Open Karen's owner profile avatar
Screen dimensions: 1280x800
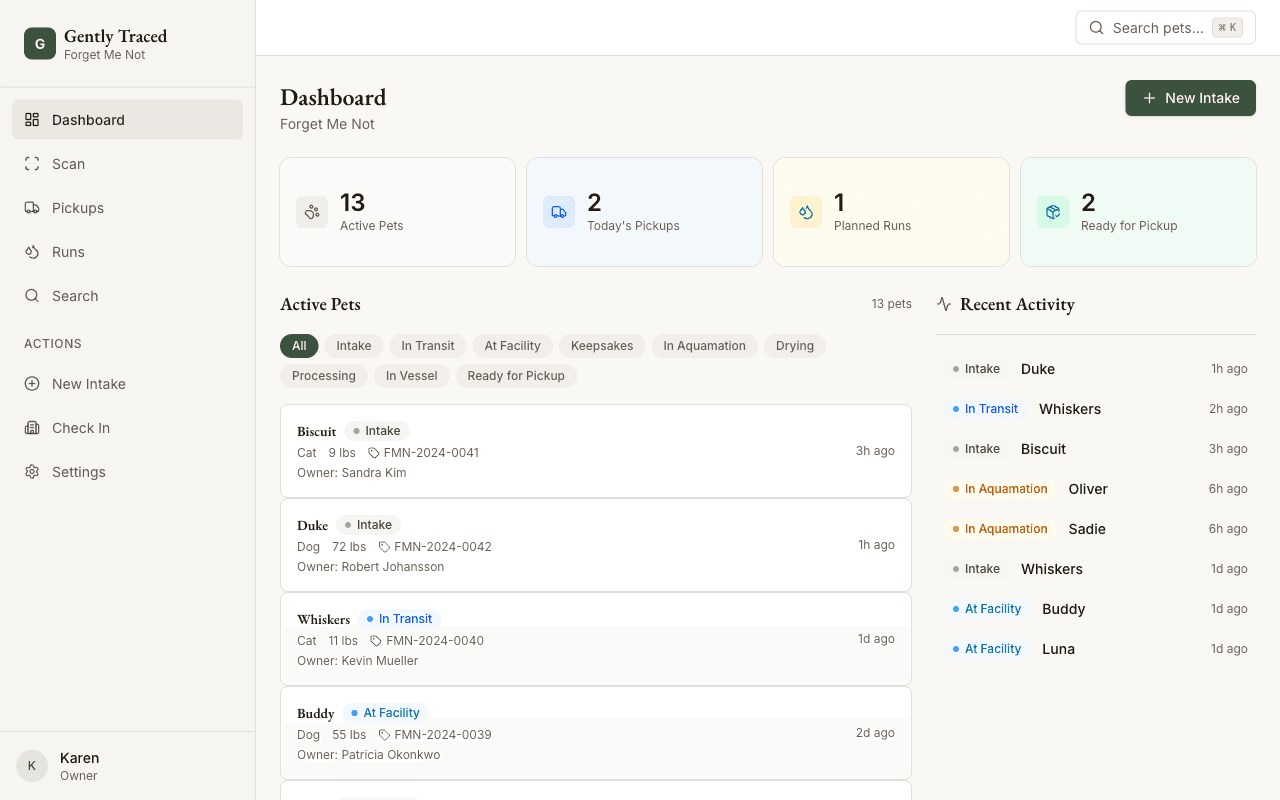(31, 765)
